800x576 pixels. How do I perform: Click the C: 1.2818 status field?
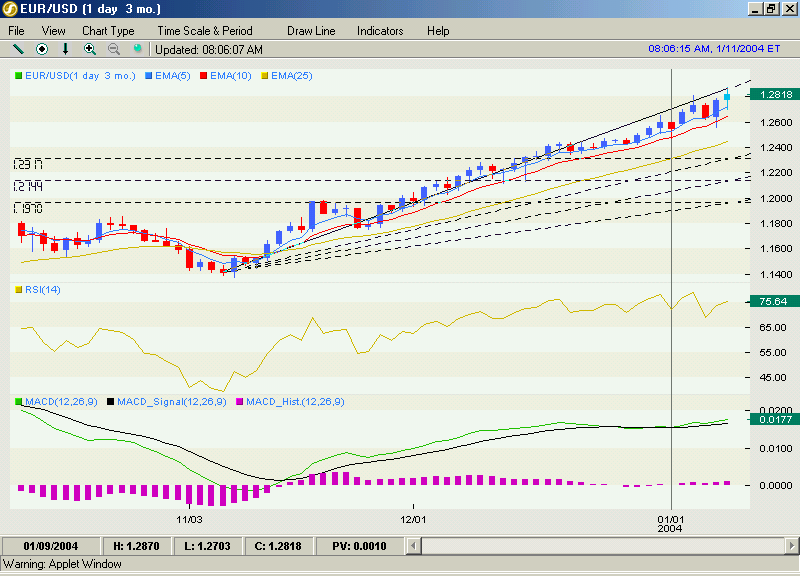click(x=278, y=546)
